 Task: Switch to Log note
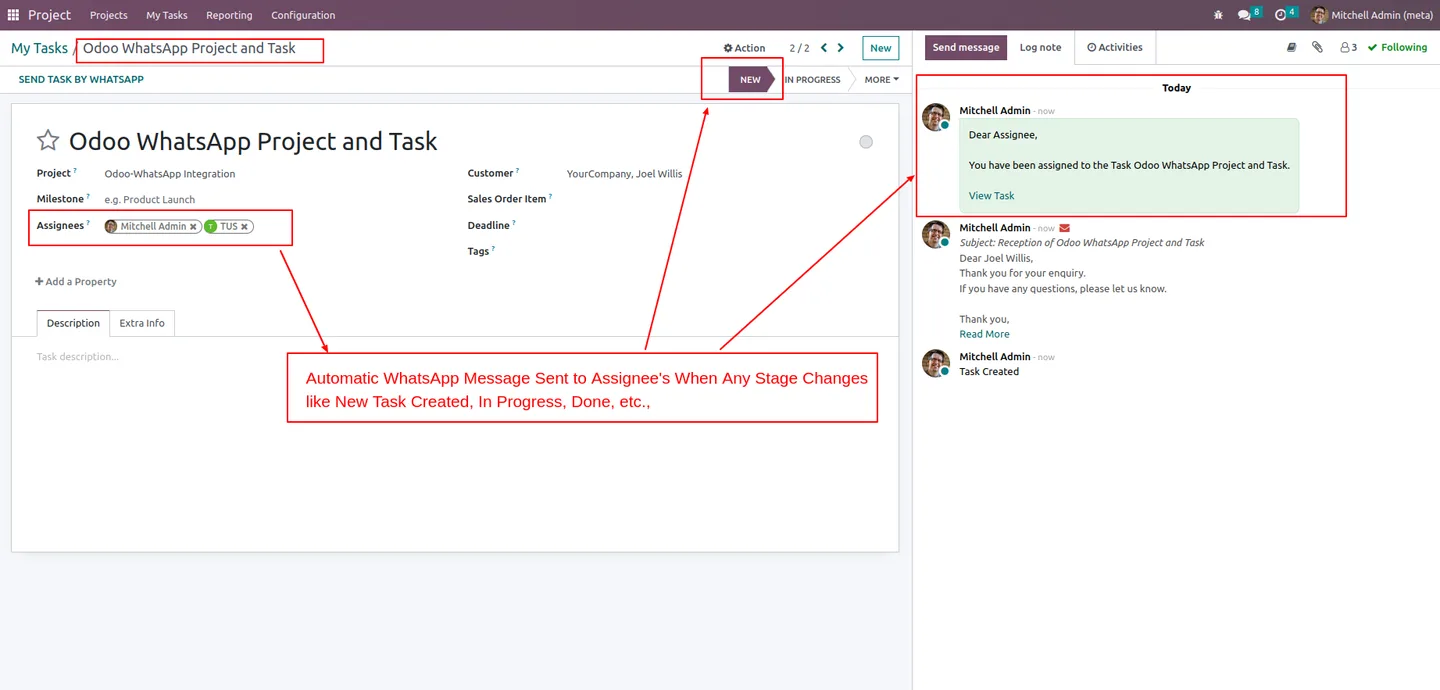coord(1040,47)
